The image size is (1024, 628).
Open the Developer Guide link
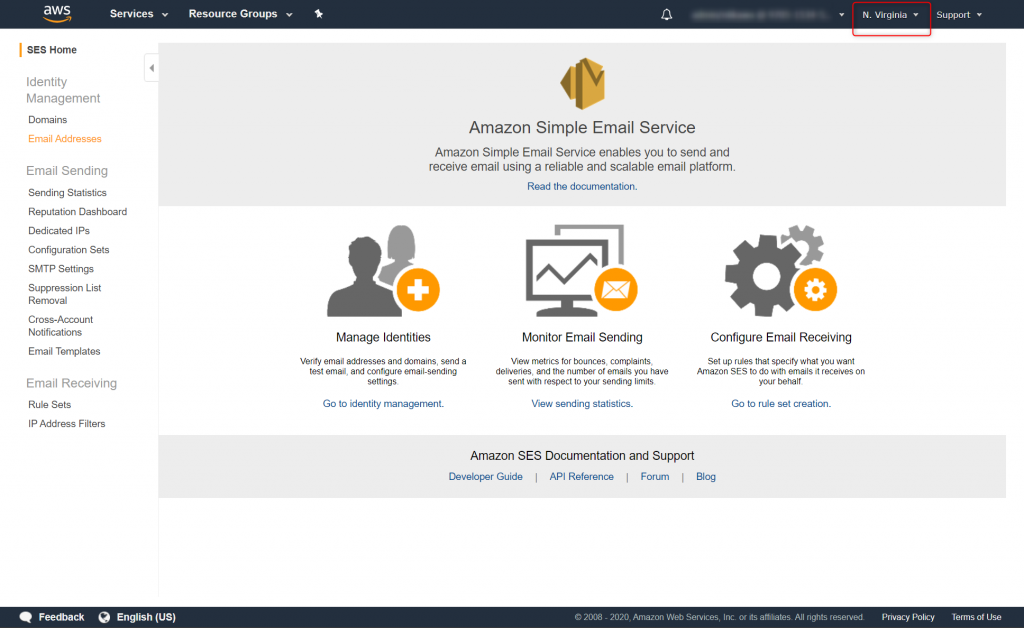485,477
